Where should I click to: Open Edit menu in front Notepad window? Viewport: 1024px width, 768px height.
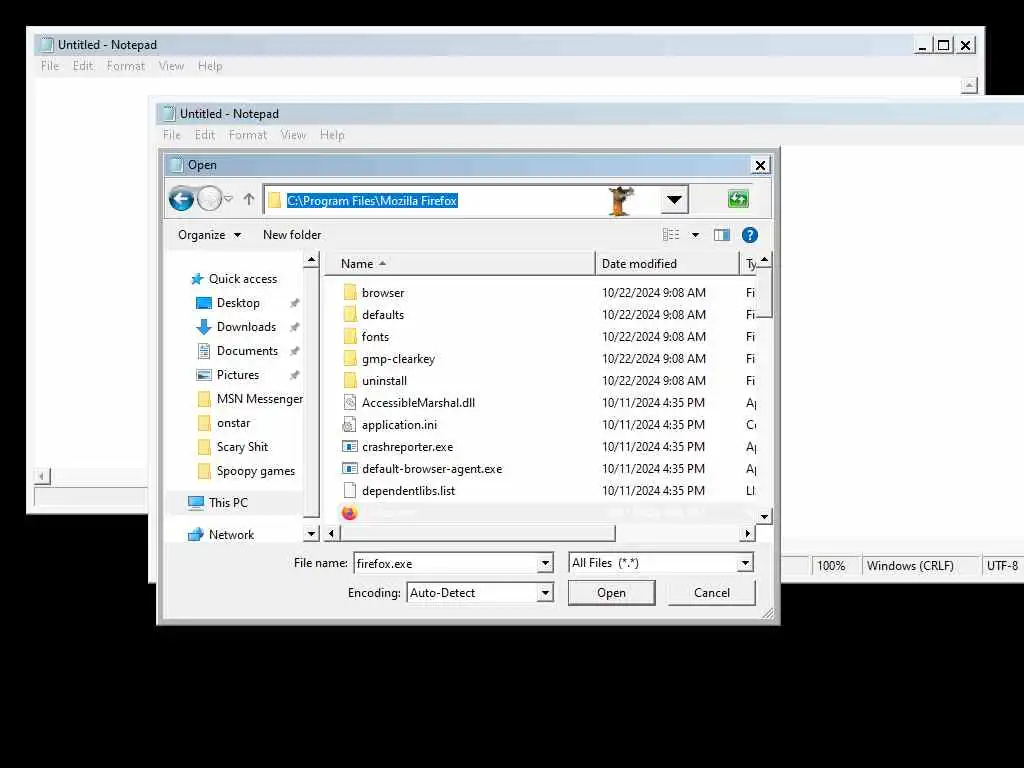click(x=204, y=135)
